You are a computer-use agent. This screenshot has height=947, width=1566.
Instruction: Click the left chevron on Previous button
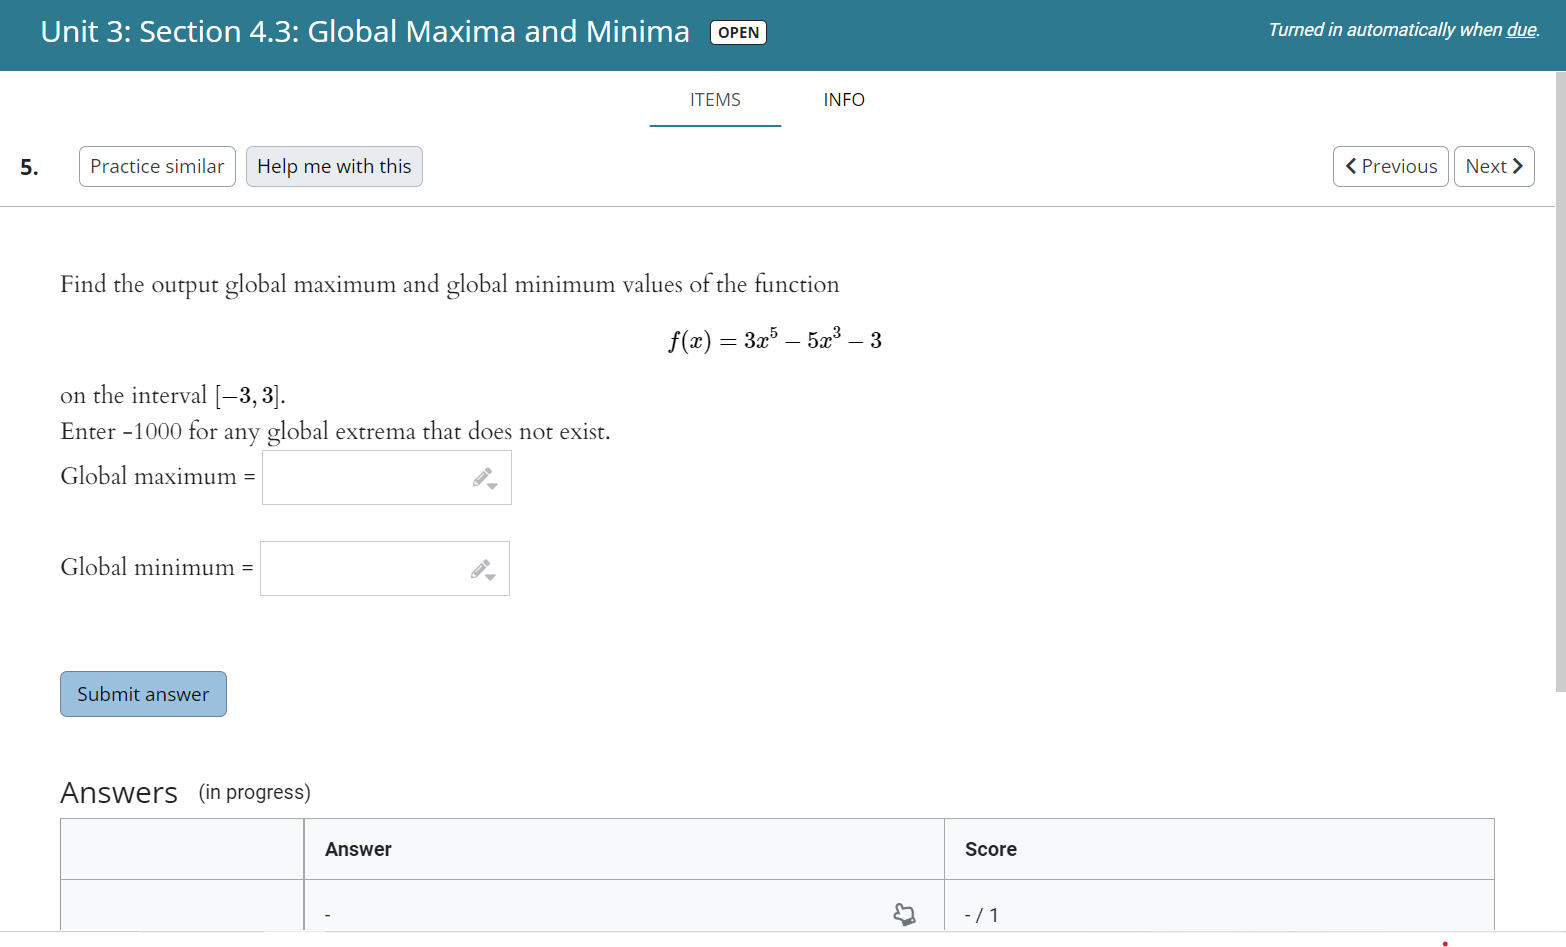tap(1351, 166)
